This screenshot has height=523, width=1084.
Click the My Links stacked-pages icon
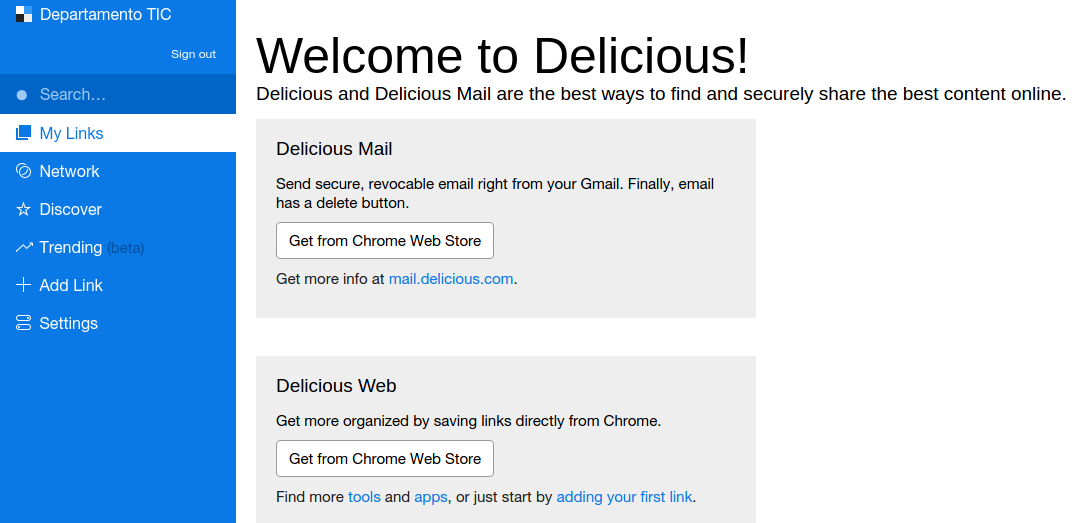[x=24, y=133]
